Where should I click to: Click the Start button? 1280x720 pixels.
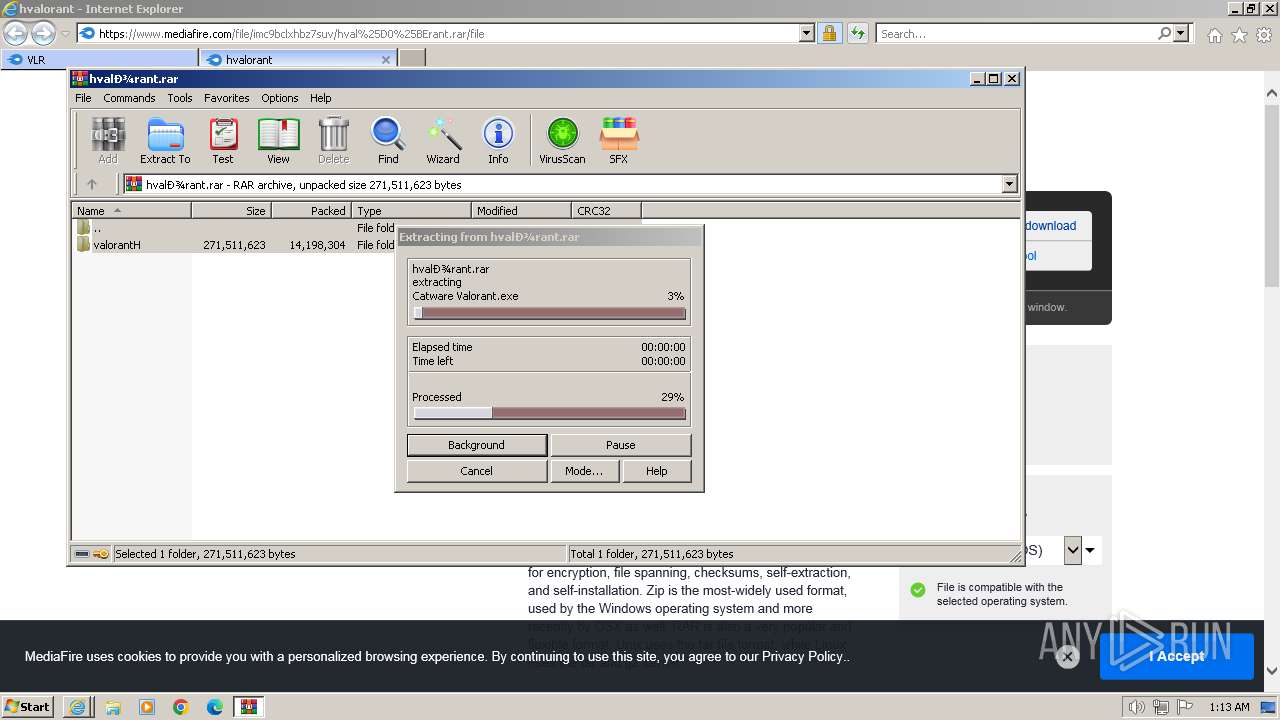coord(28,707)
